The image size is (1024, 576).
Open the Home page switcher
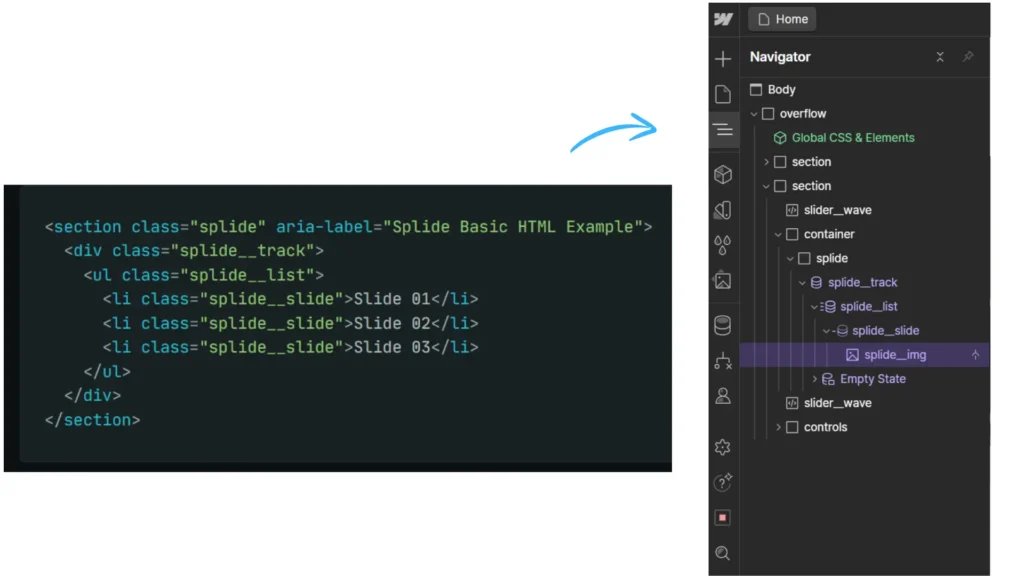782,19
